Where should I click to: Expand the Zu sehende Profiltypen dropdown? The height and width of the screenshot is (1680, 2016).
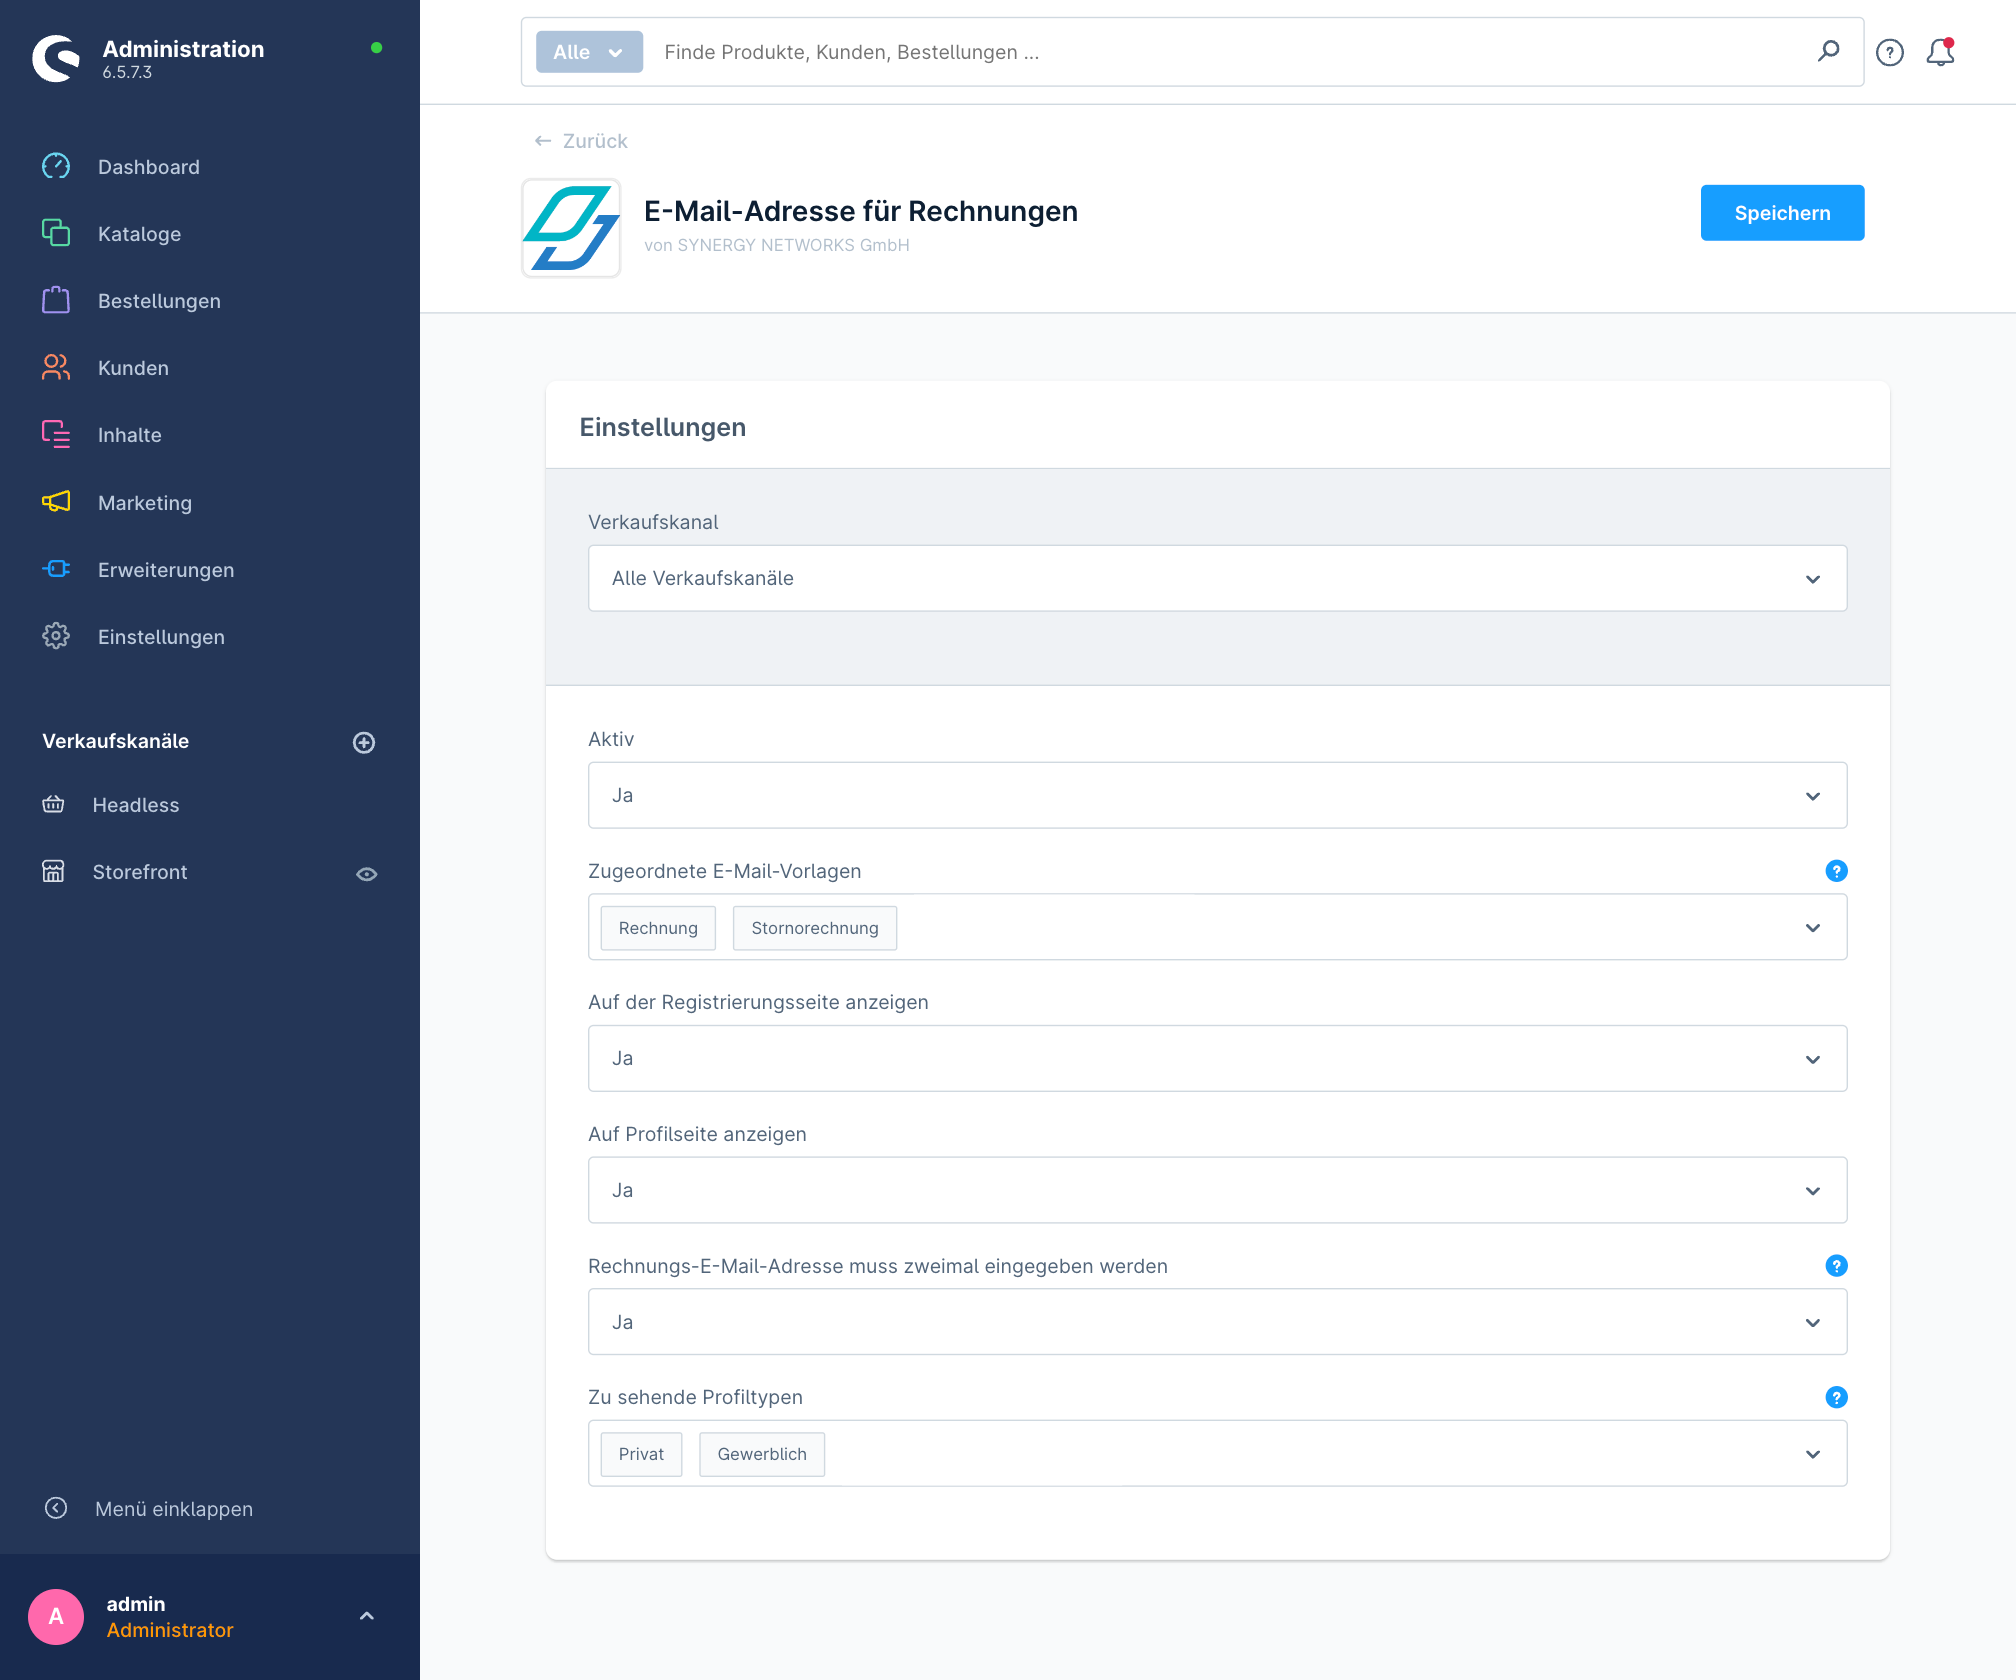click(x=1815, y=1454)
